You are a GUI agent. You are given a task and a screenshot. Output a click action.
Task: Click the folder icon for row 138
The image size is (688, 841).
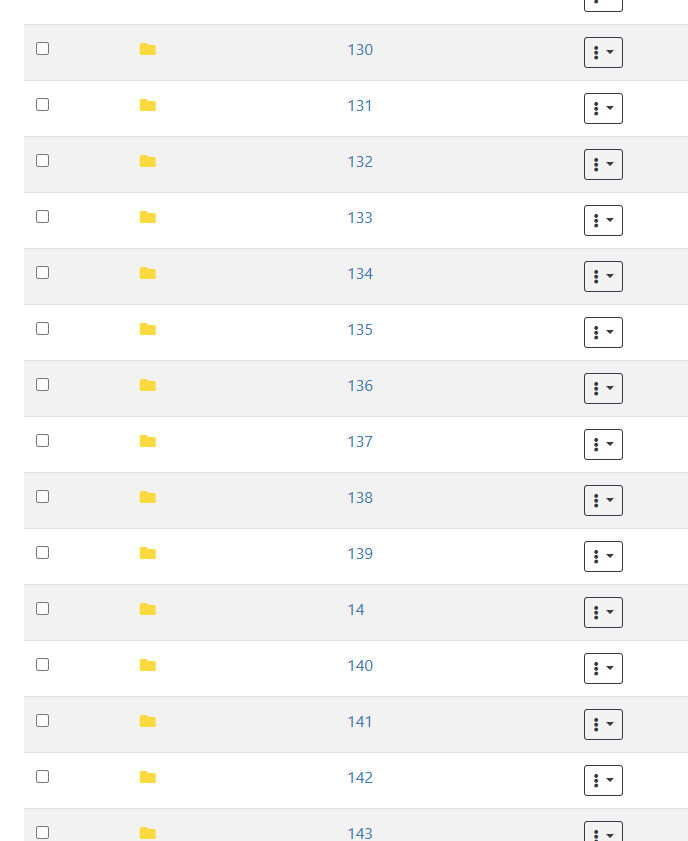(x=148, y=498)
